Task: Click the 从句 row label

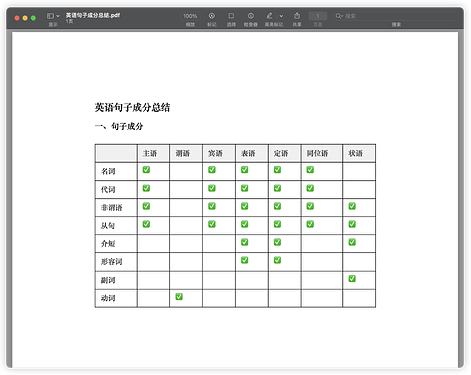Action: [108, 226]
